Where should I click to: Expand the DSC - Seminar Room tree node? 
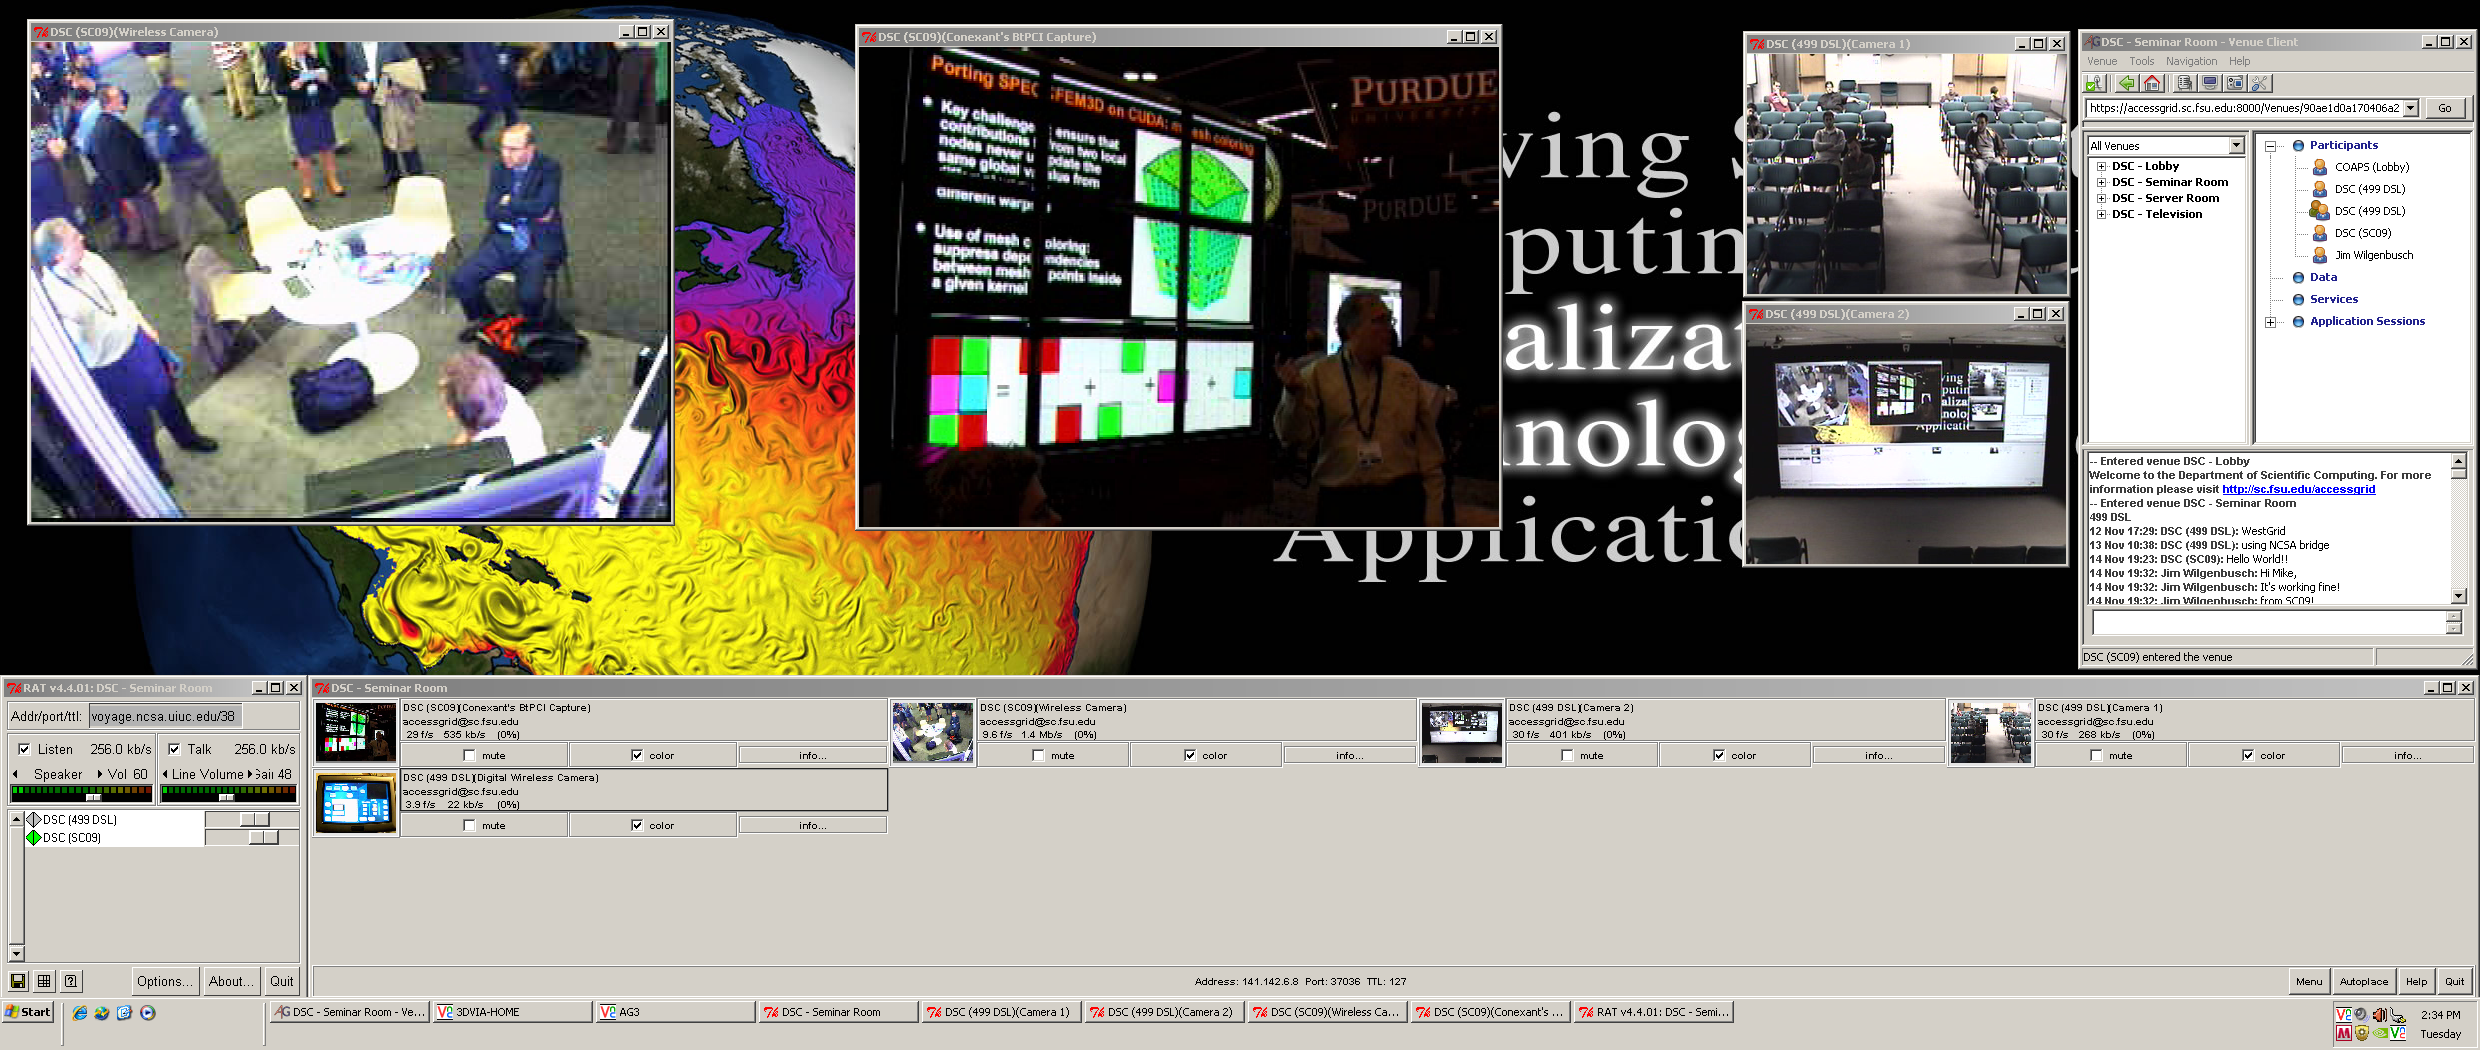2102,183
